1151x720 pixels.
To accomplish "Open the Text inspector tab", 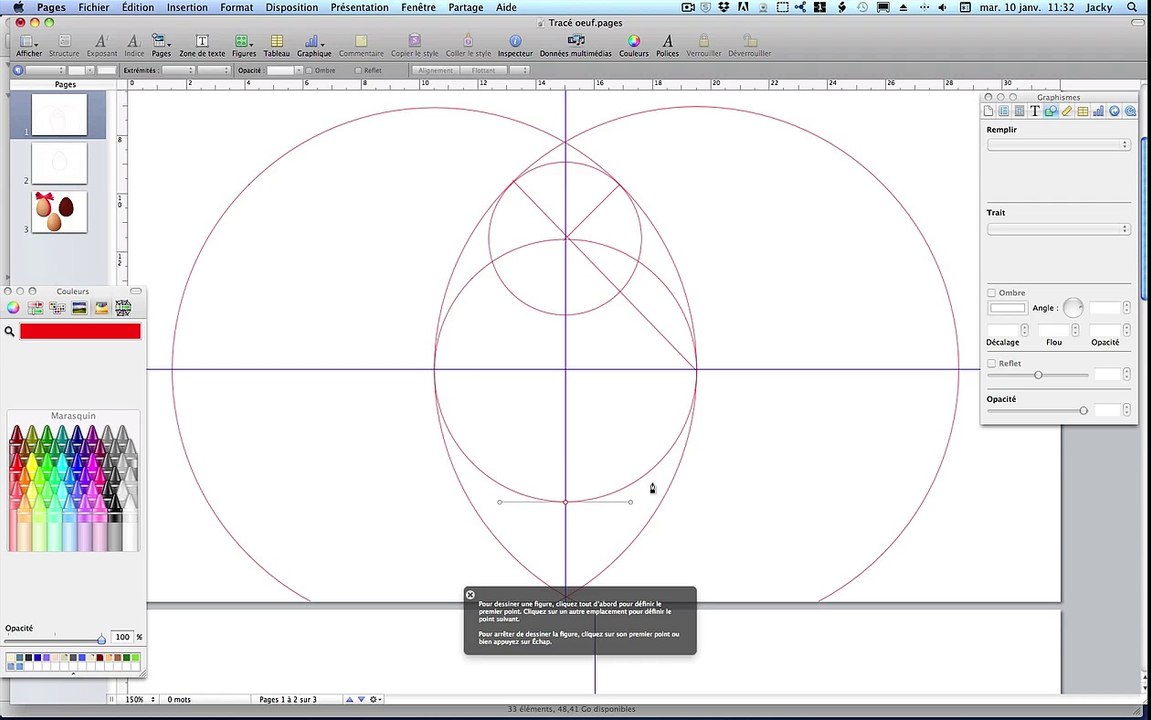I will pos(1035,111).
